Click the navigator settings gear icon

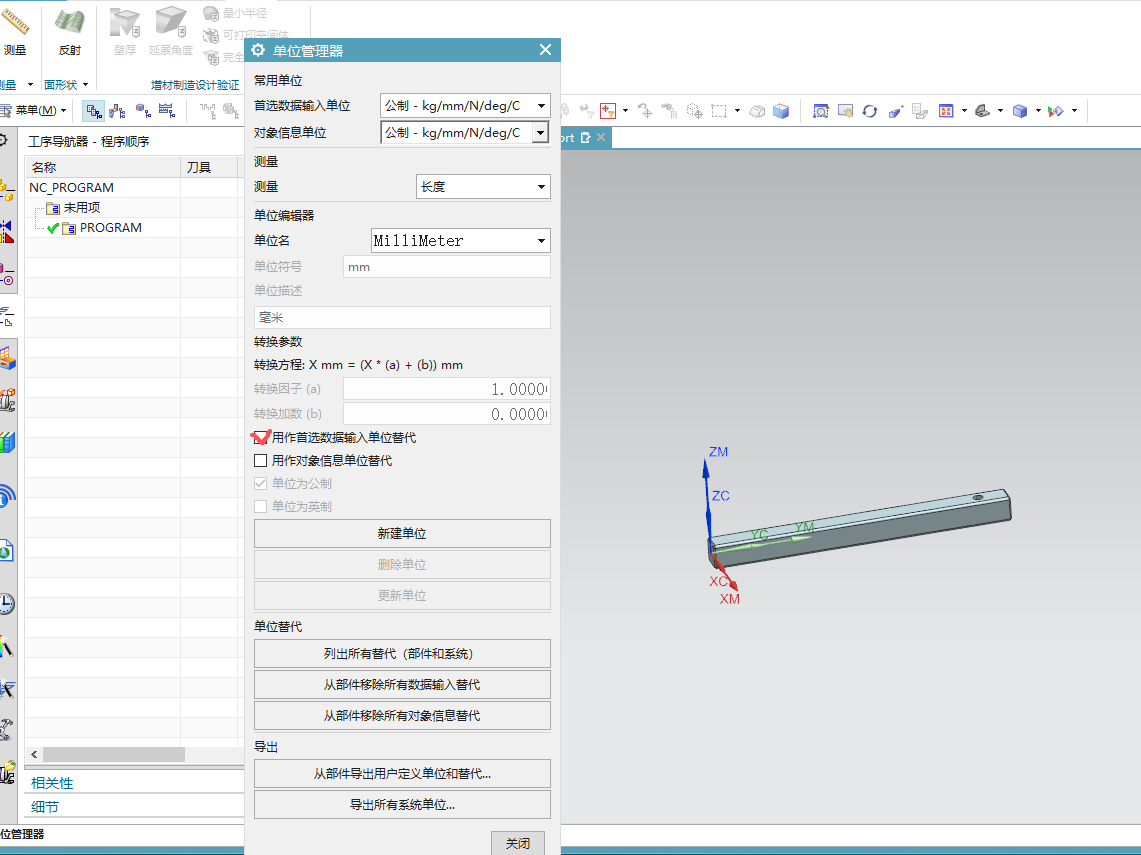click(x=4, y=140)
